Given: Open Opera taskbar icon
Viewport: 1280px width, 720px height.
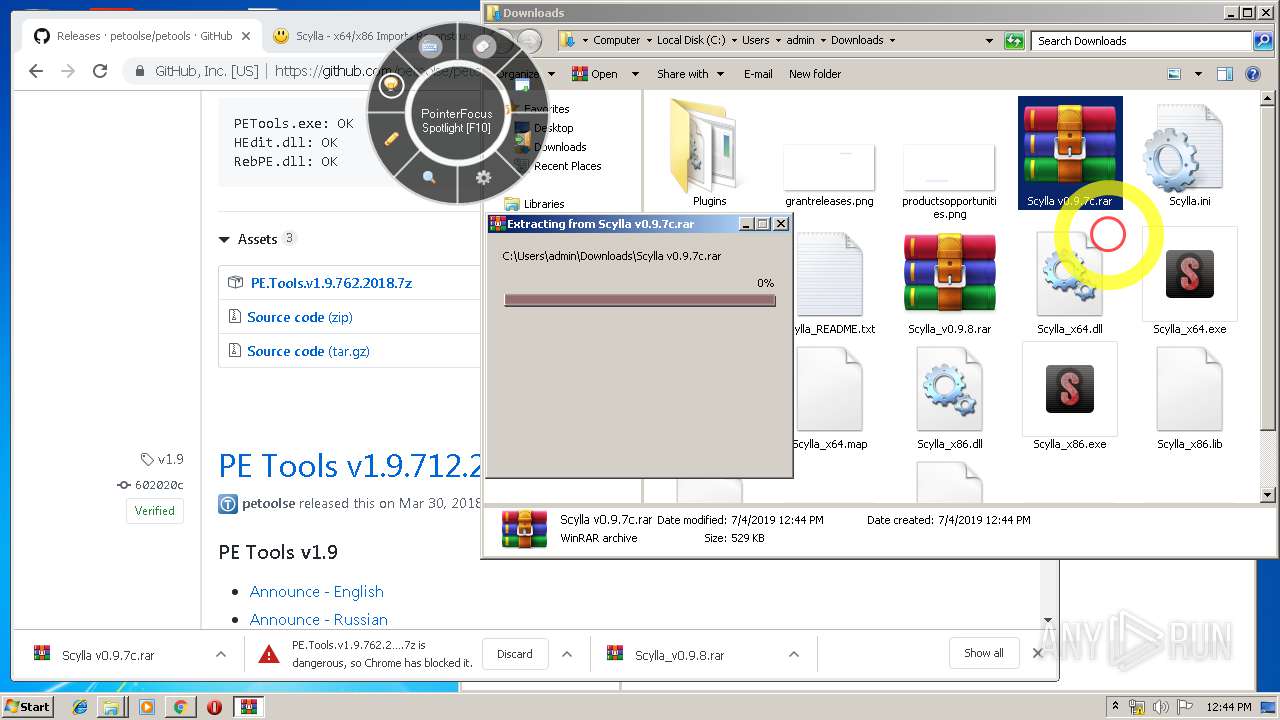Looking at the screenshot, I should tap(214, 707).
